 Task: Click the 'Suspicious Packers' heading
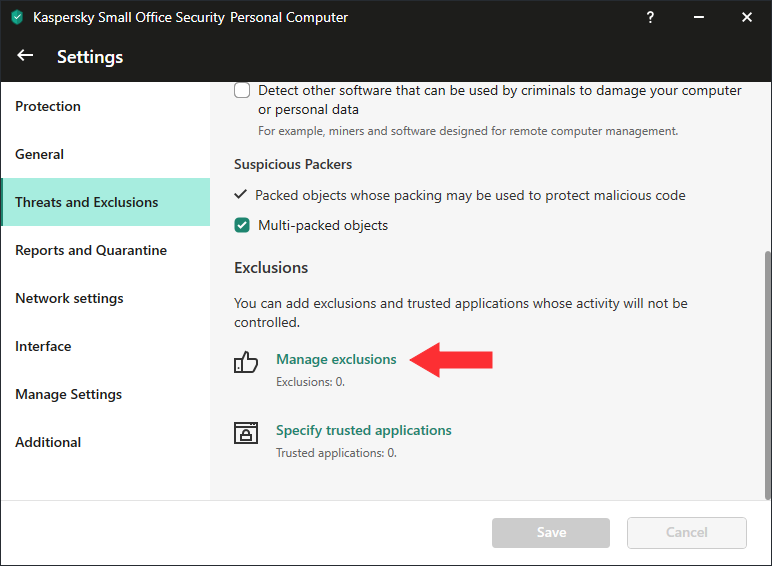[293, 164]
